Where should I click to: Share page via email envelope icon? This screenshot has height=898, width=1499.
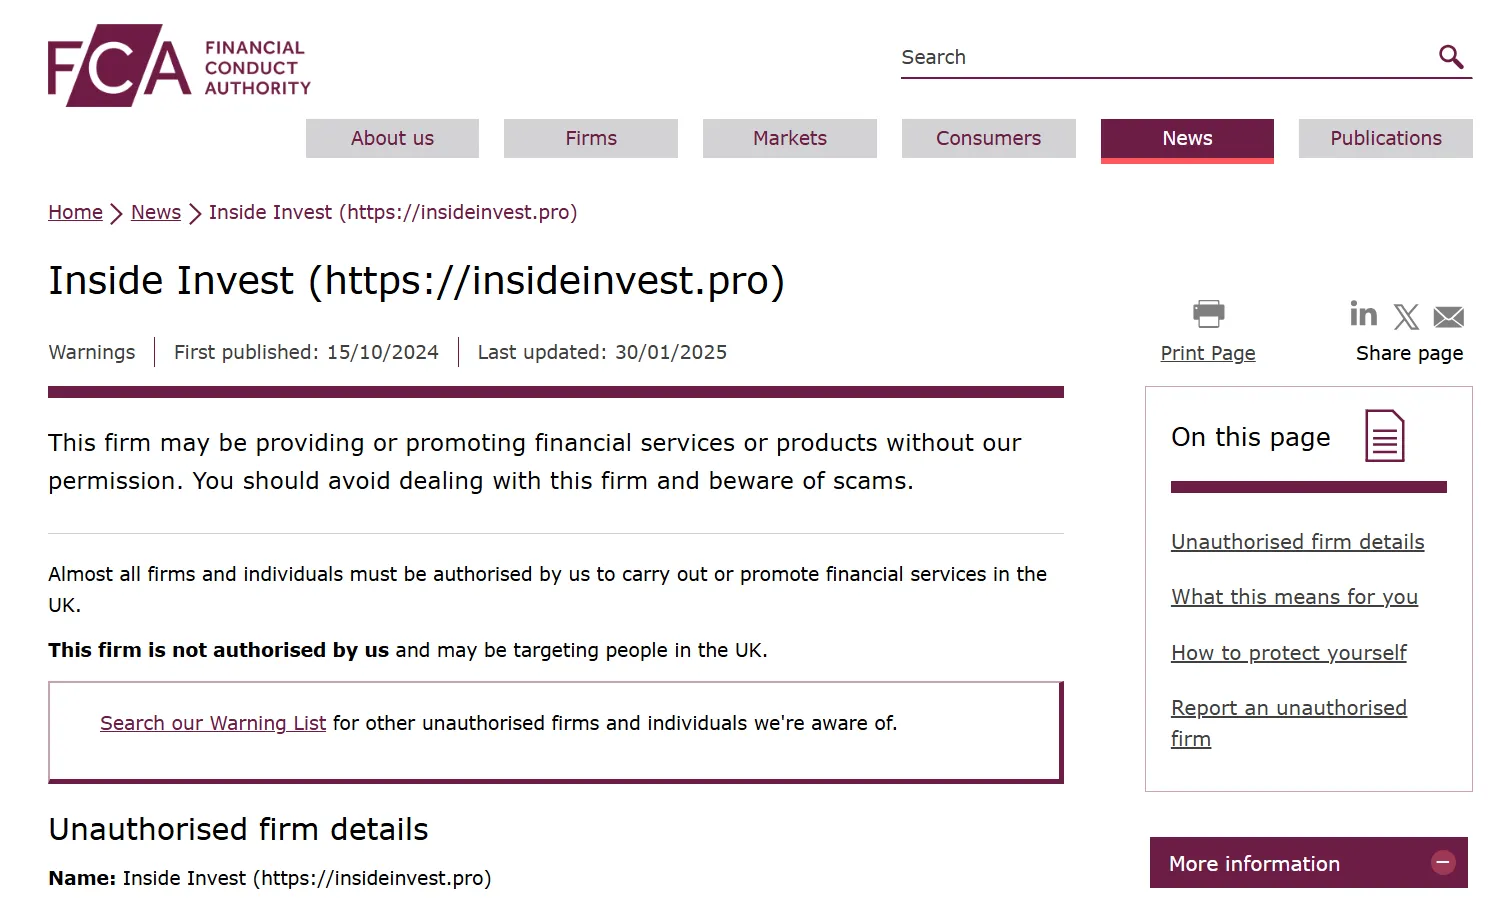pyautogui.click(x=1448, y=317)
